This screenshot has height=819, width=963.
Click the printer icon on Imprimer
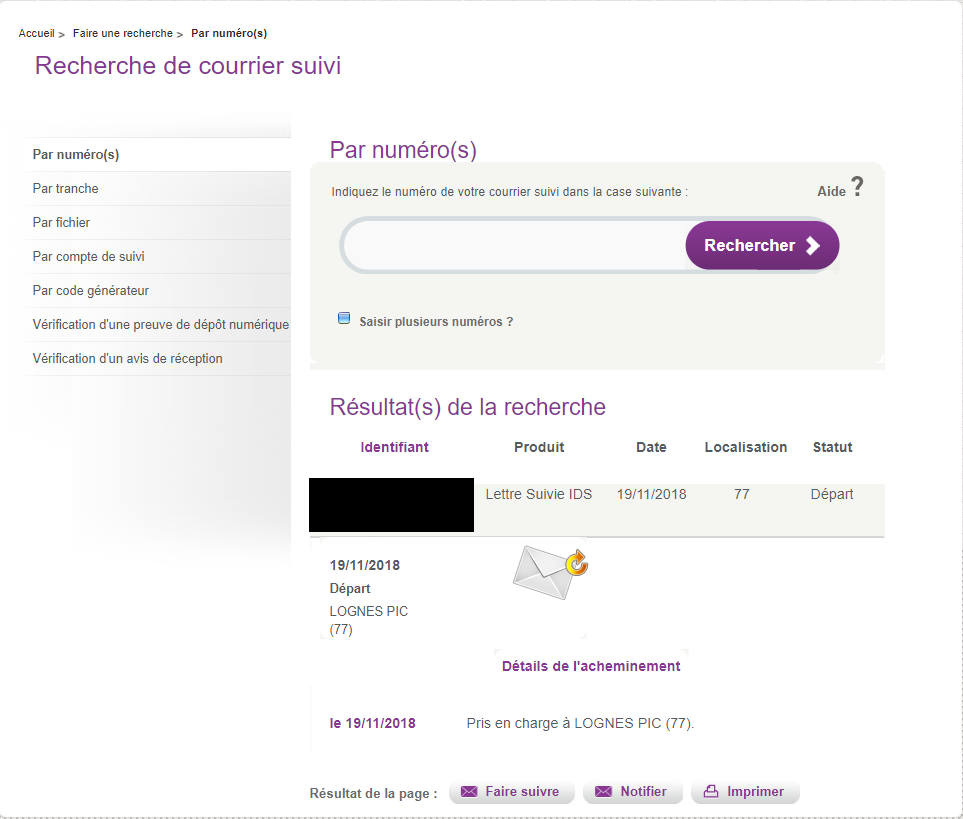711,792
